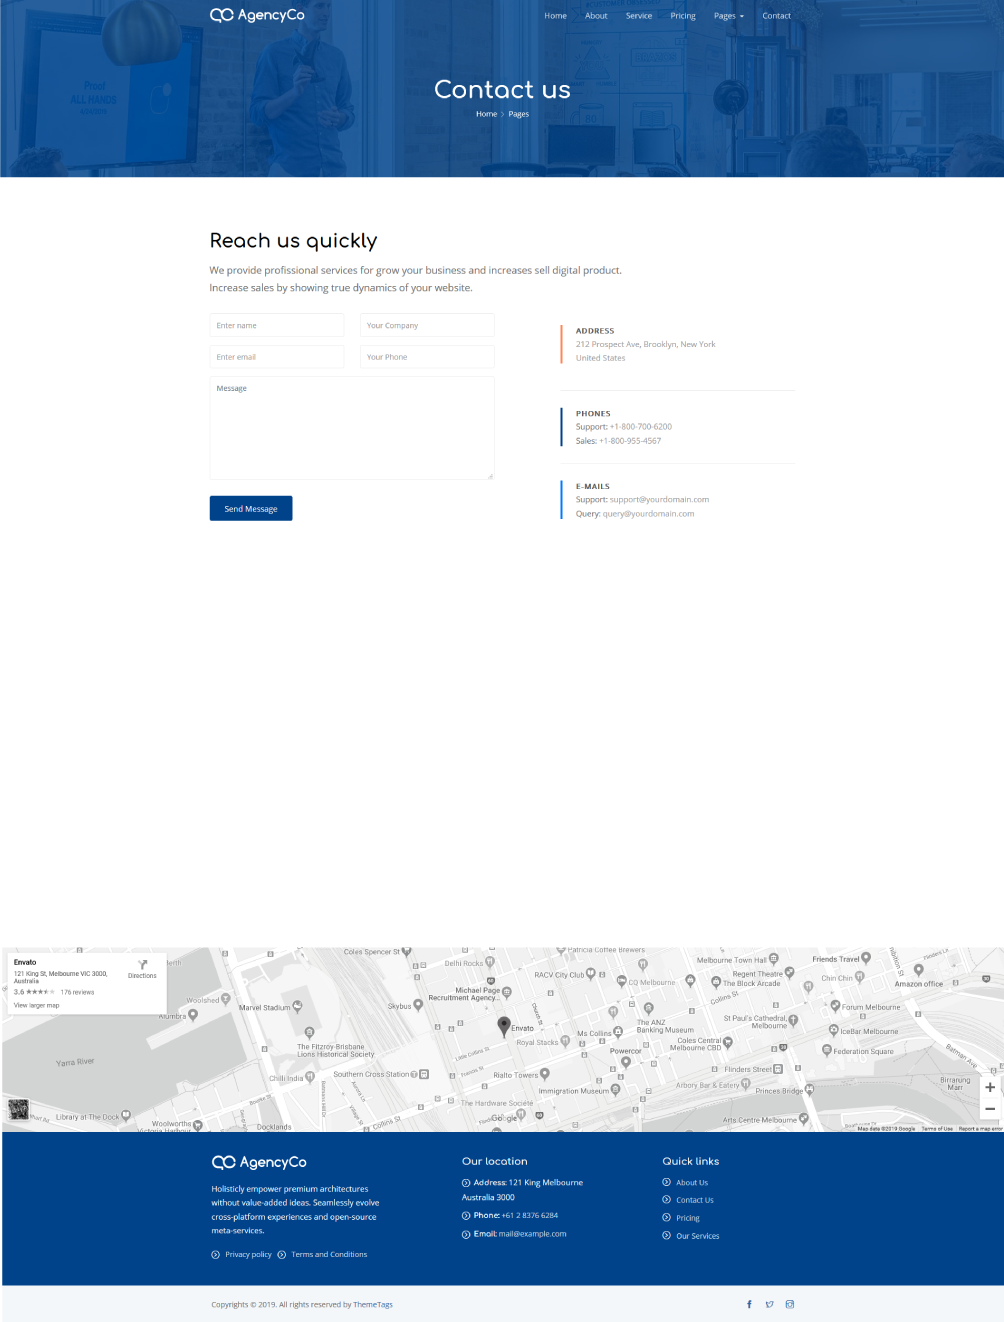Go to the Service menu item
This screenshot has height=1322, width=1004.
click(639, 16)
